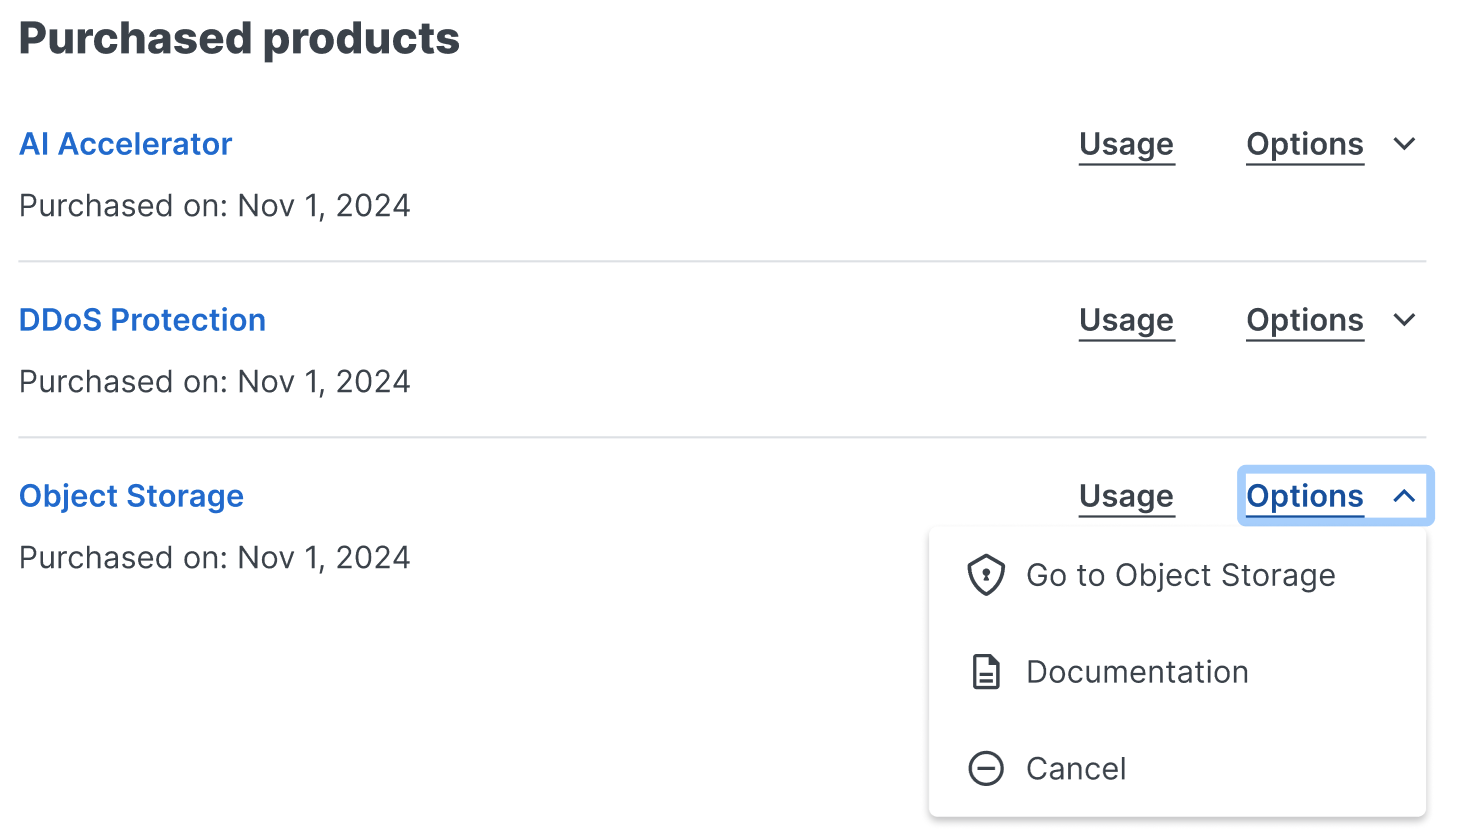Select Go to Object Storage menu entry
The height and width of the screenshot is (840, 1460).
(x=1180, y=575)
